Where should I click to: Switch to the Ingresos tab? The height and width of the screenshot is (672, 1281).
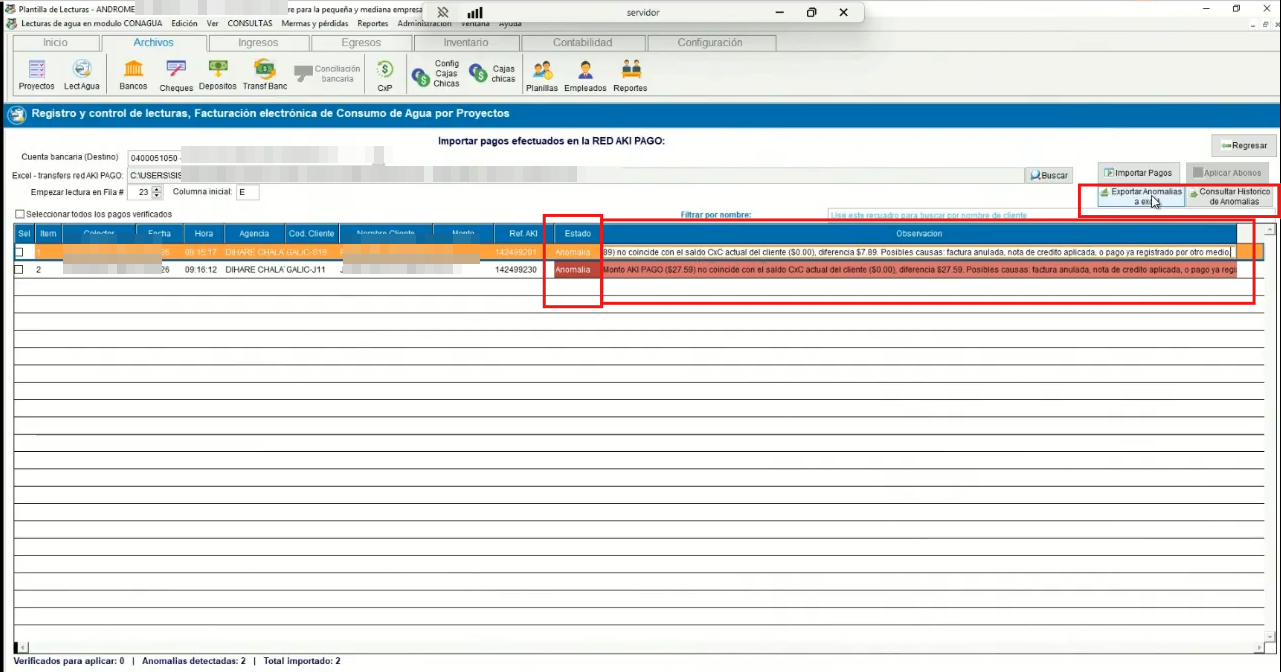click(x=259, y=43)
